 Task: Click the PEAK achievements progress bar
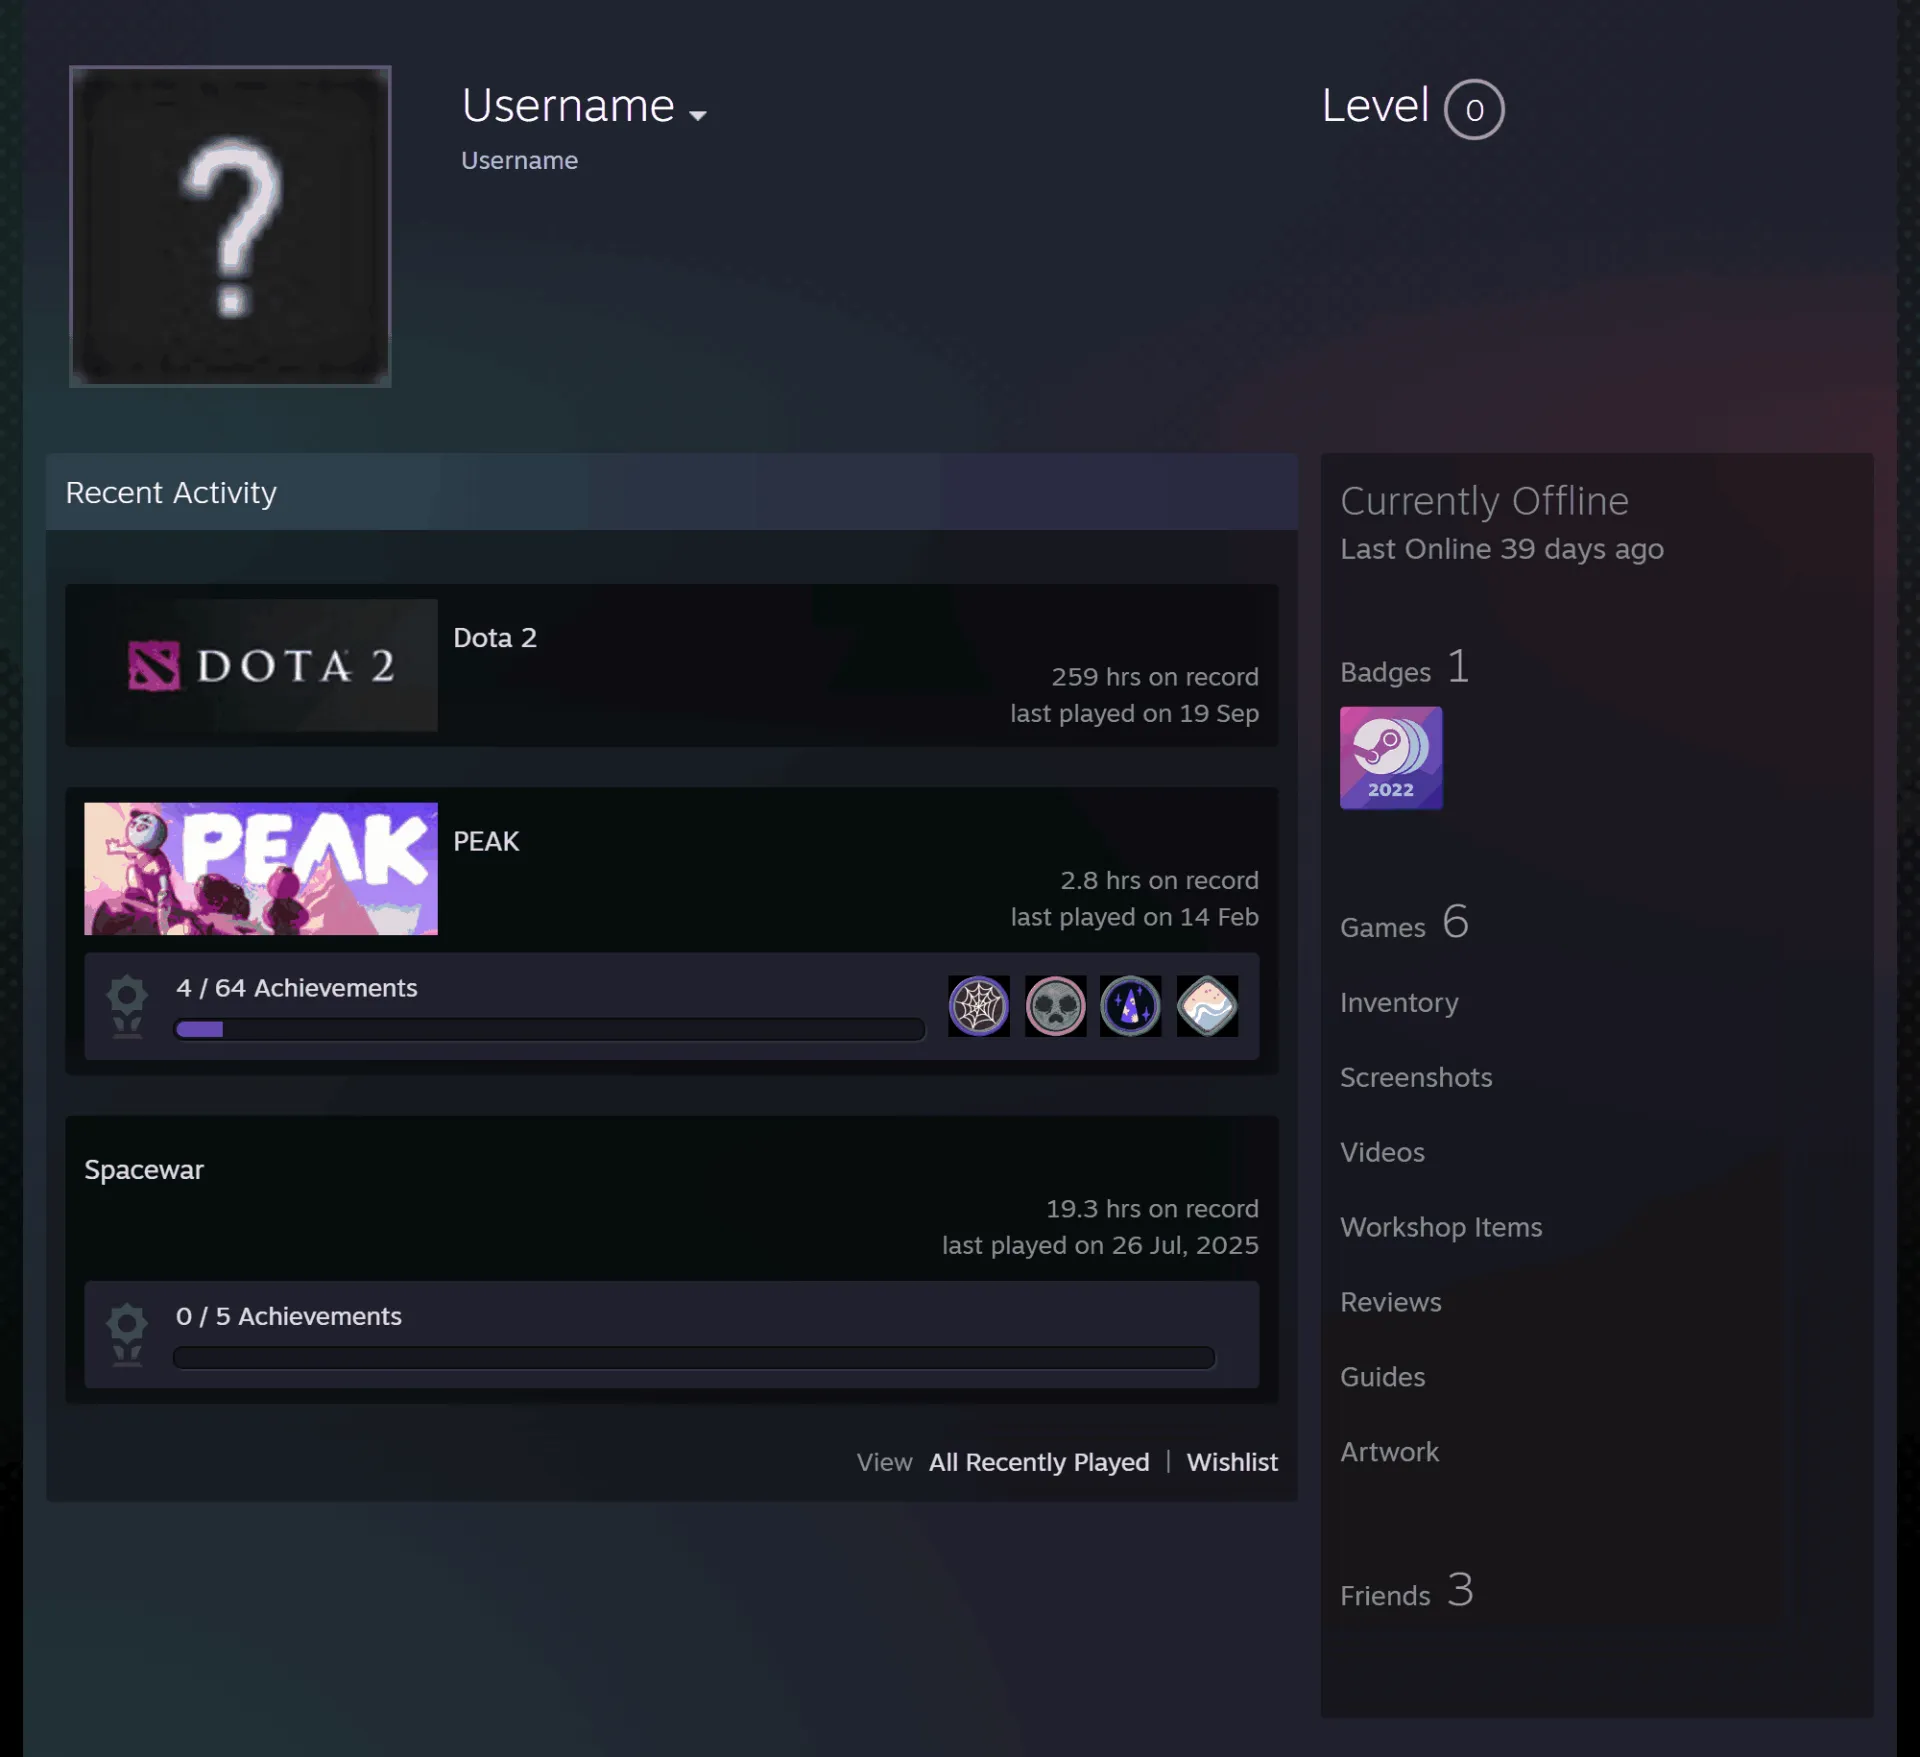tap(549, 1029)
